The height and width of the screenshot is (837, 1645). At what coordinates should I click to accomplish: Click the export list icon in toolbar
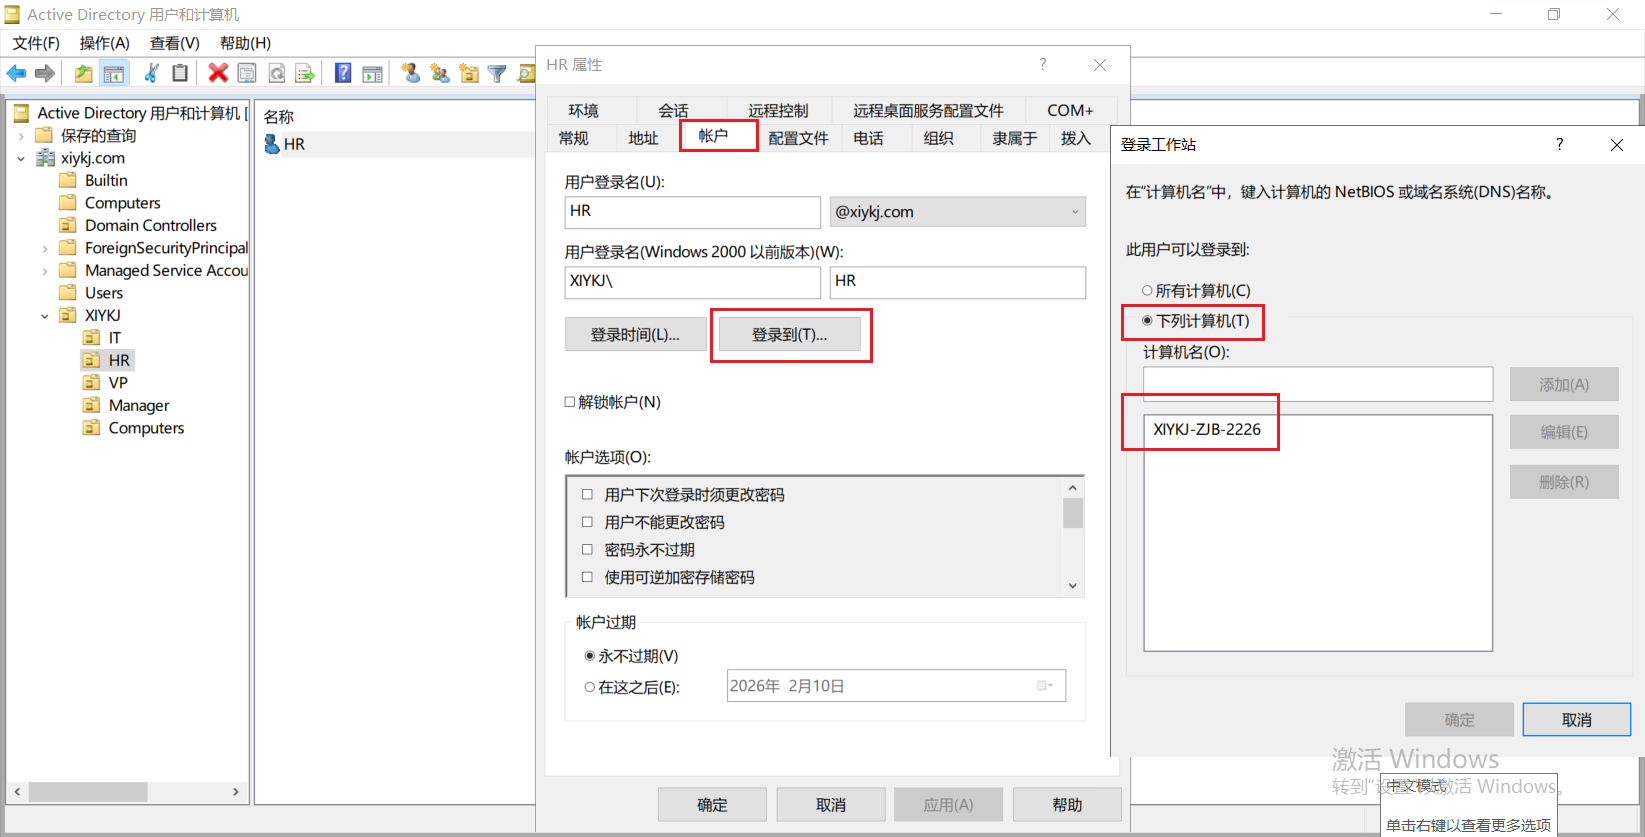[305, 73]
